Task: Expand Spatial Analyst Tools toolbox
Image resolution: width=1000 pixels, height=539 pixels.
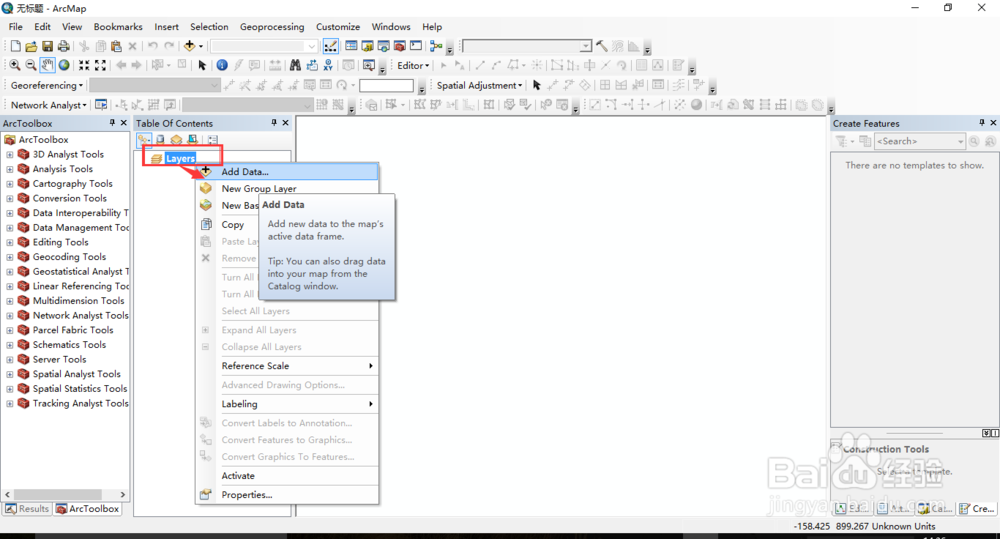Action: coord(10,374)
